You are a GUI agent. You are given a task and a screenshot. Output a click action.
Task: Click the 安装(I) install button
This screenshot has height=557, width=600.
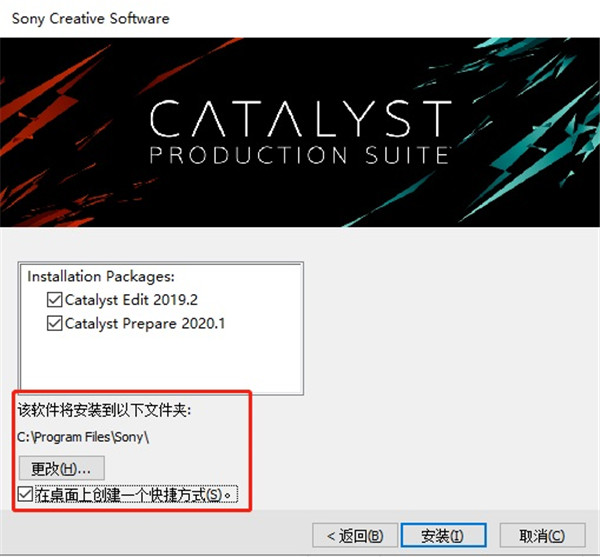tap(443, 535)
